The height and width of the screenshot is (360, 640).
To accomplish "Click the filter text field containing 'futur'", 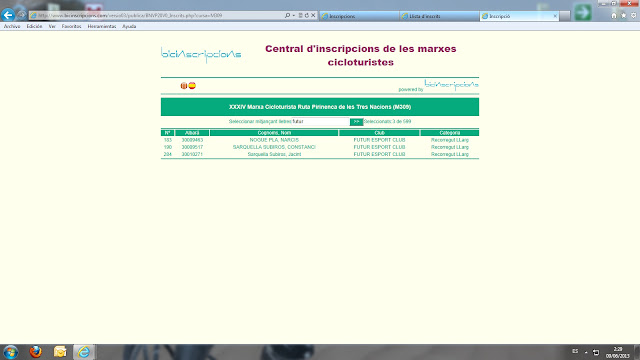I will pyautogui.click(x=320, y=122).
